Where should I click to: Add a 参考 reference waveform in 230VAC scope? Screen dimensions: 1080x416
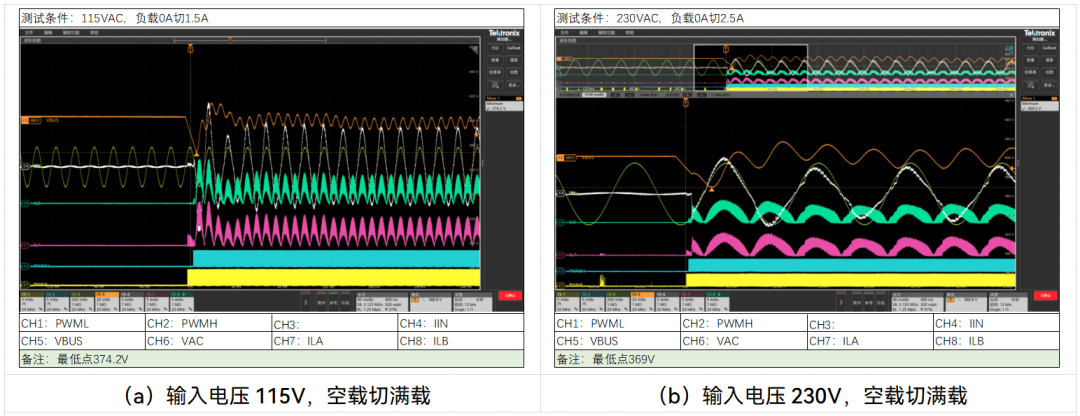click(869, 300)
